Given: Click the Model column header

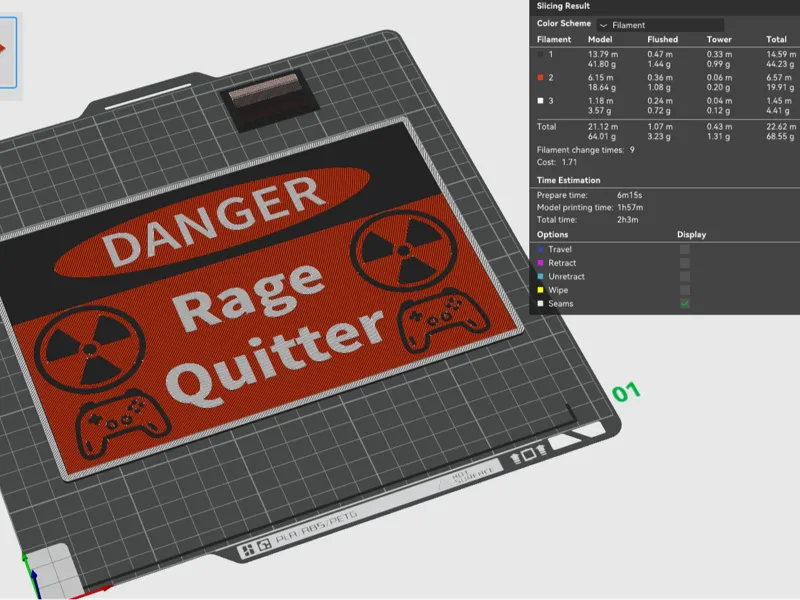Looking at the screenshot, I should pos(600,39).
